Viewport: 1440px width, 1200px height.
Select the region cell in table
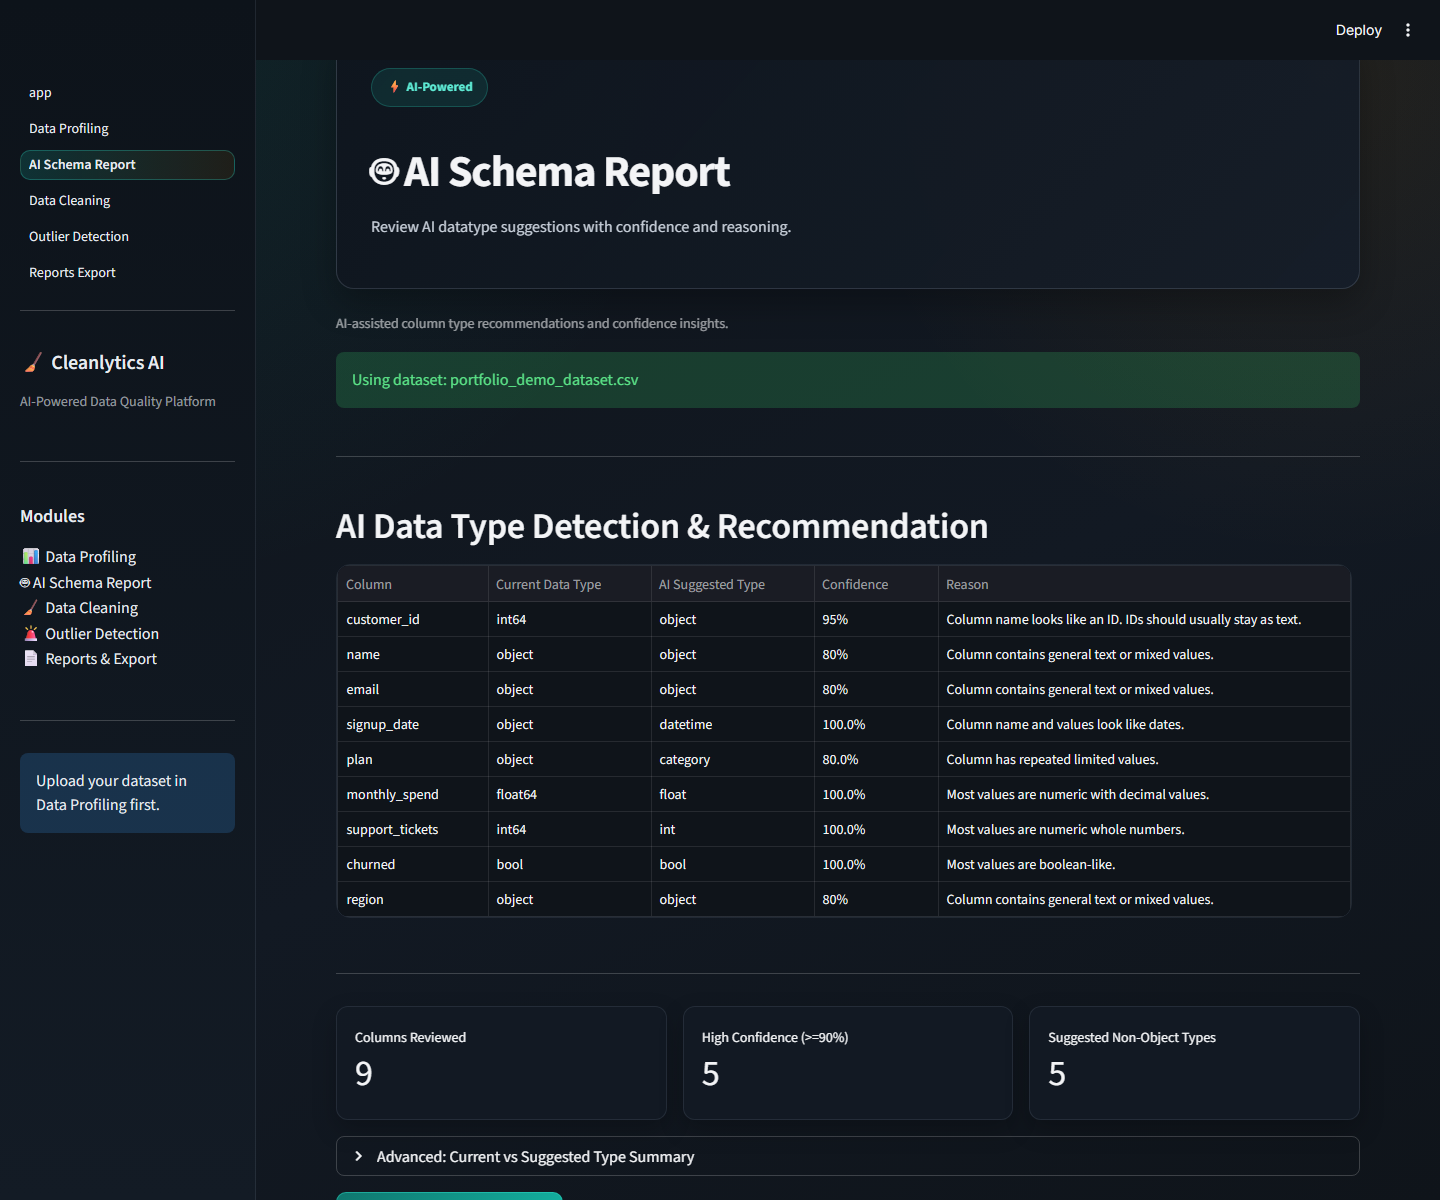tap(413, 899)
